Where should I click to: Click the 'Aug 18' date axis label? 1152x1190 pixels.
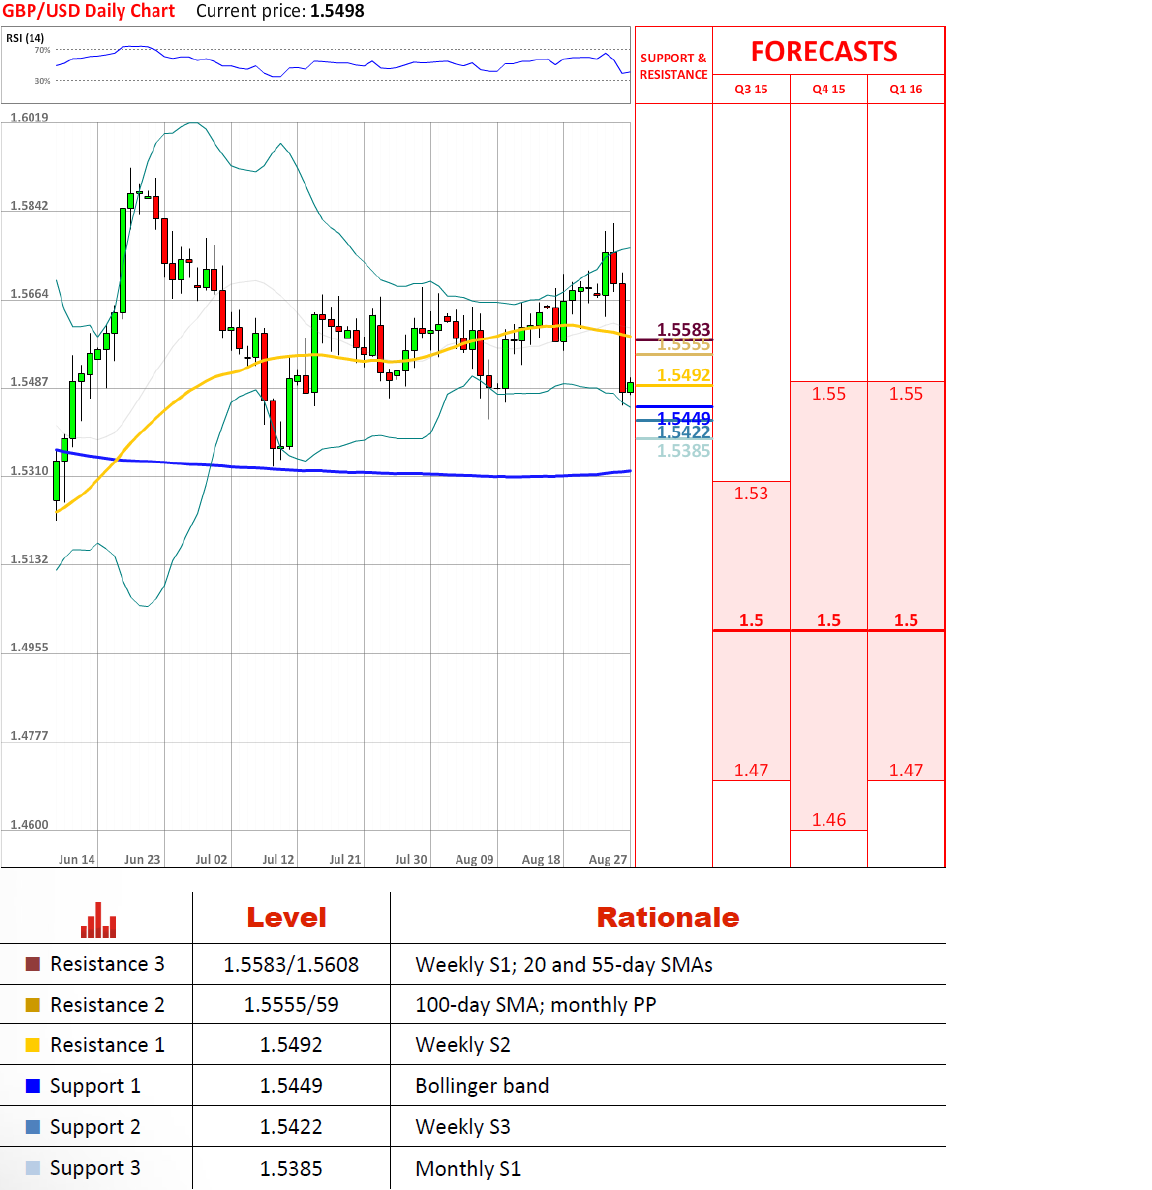[541, 859]
